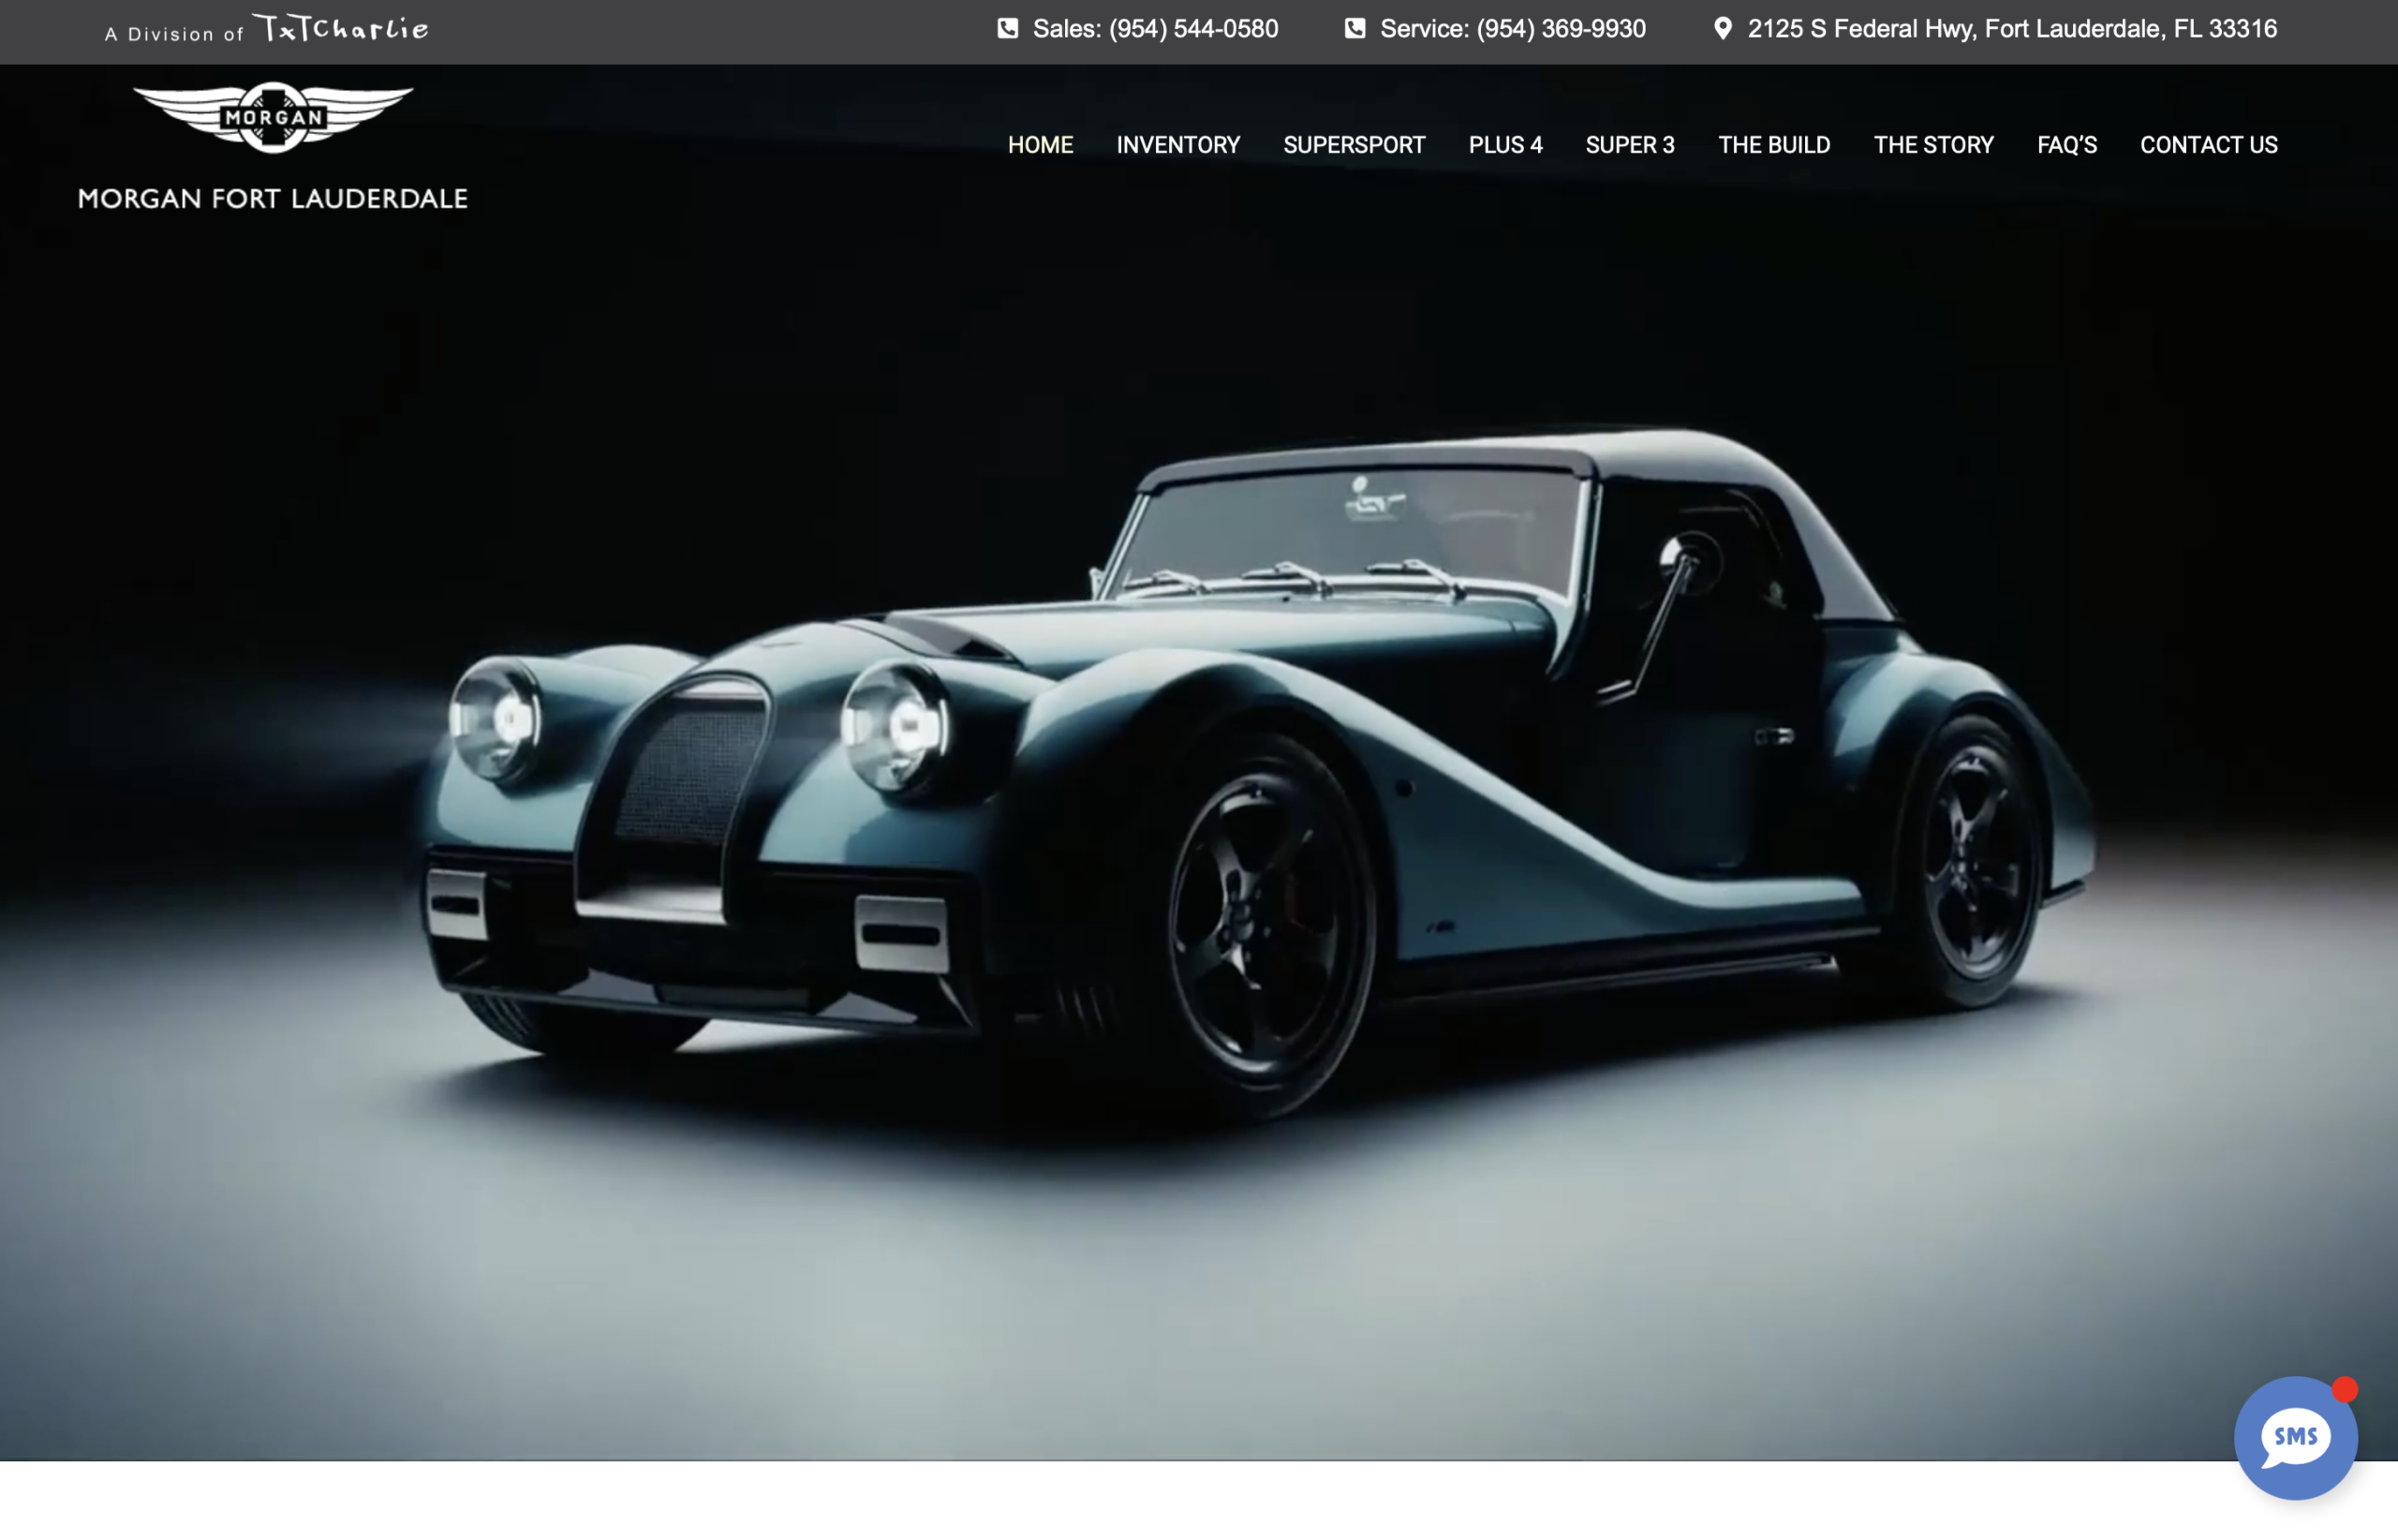The width and height of the screenshot is (2398, 1540).
Task: Select the Plus 4 menu item
Action: click(1505, 145)
